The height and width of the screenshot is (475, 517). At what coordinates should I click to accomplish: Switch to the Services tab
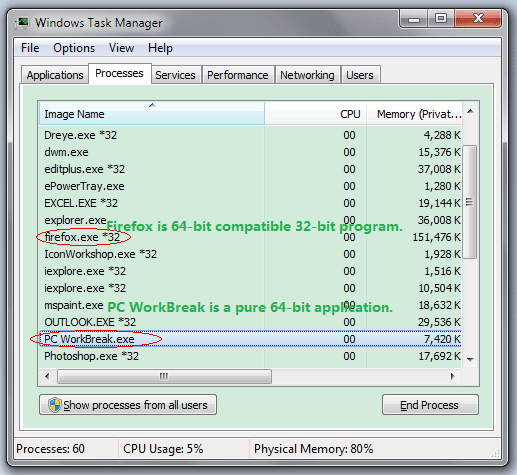click(x=175, y=75)
